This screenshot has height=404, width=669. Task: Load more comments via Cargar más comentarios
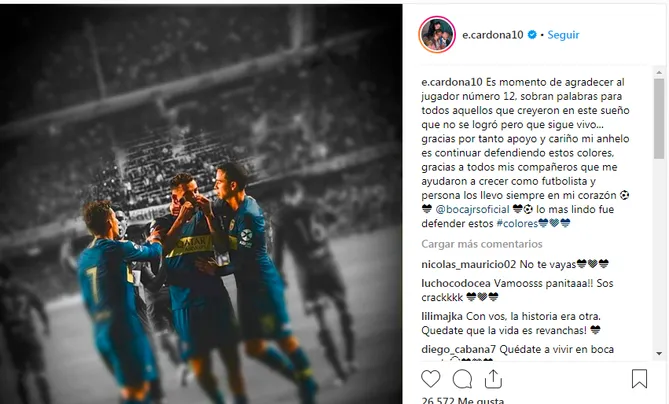(482, 244)
